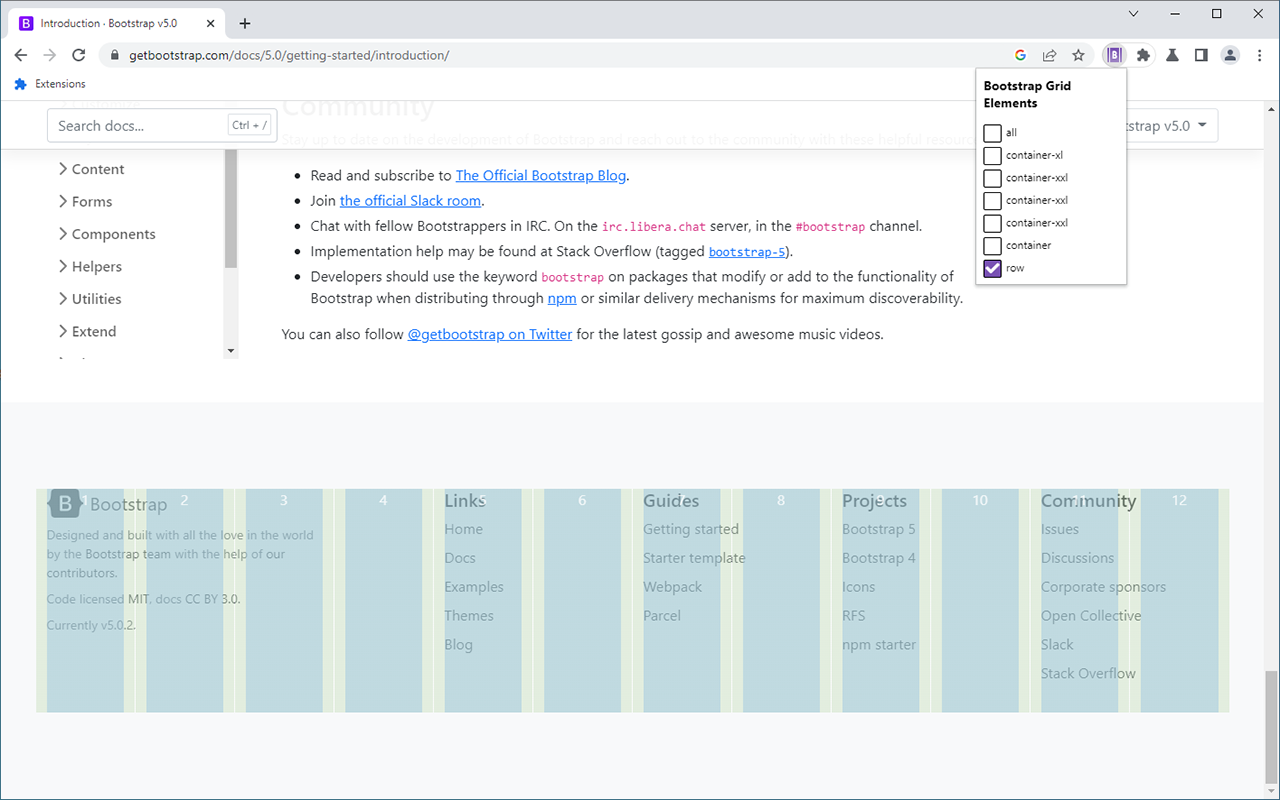The image size is (1280, 800).
Task: Open Stack Overflow footer link
Action: pyautogui.click(x=1088, y=674)
